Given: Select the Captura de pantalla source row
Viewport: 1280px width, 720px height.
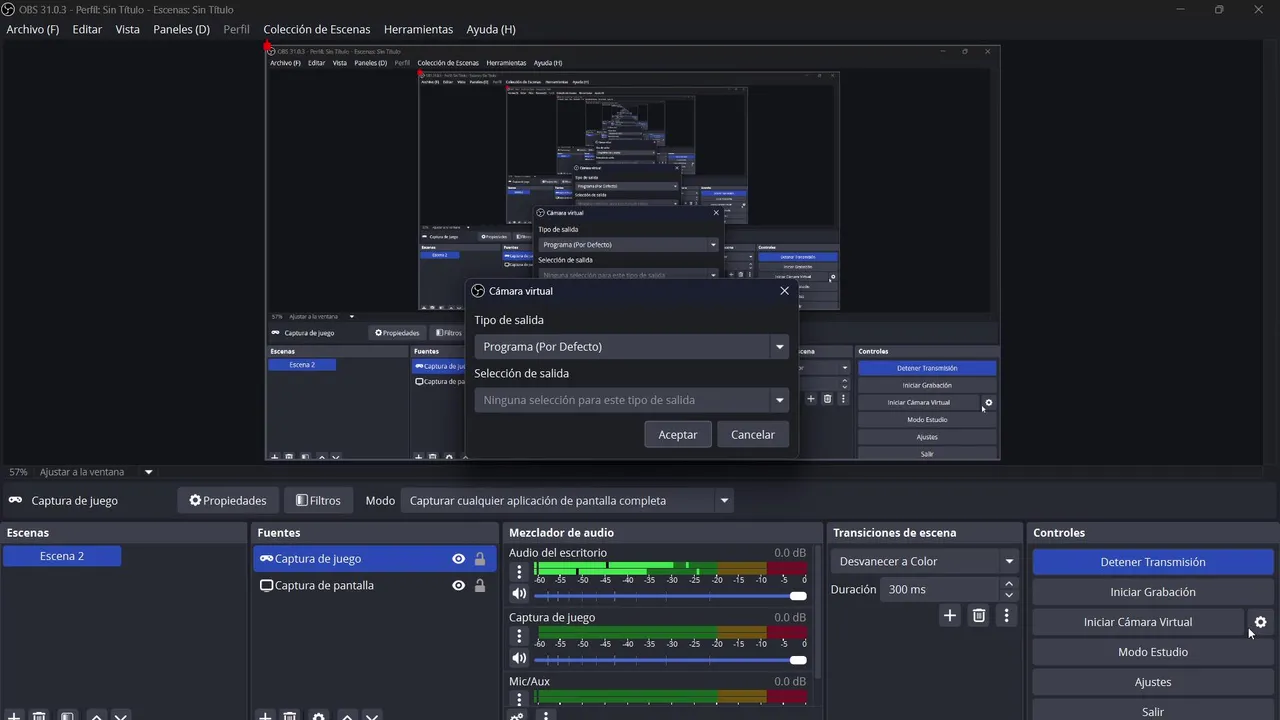Looking at the screenshot, I should [375, 585].
